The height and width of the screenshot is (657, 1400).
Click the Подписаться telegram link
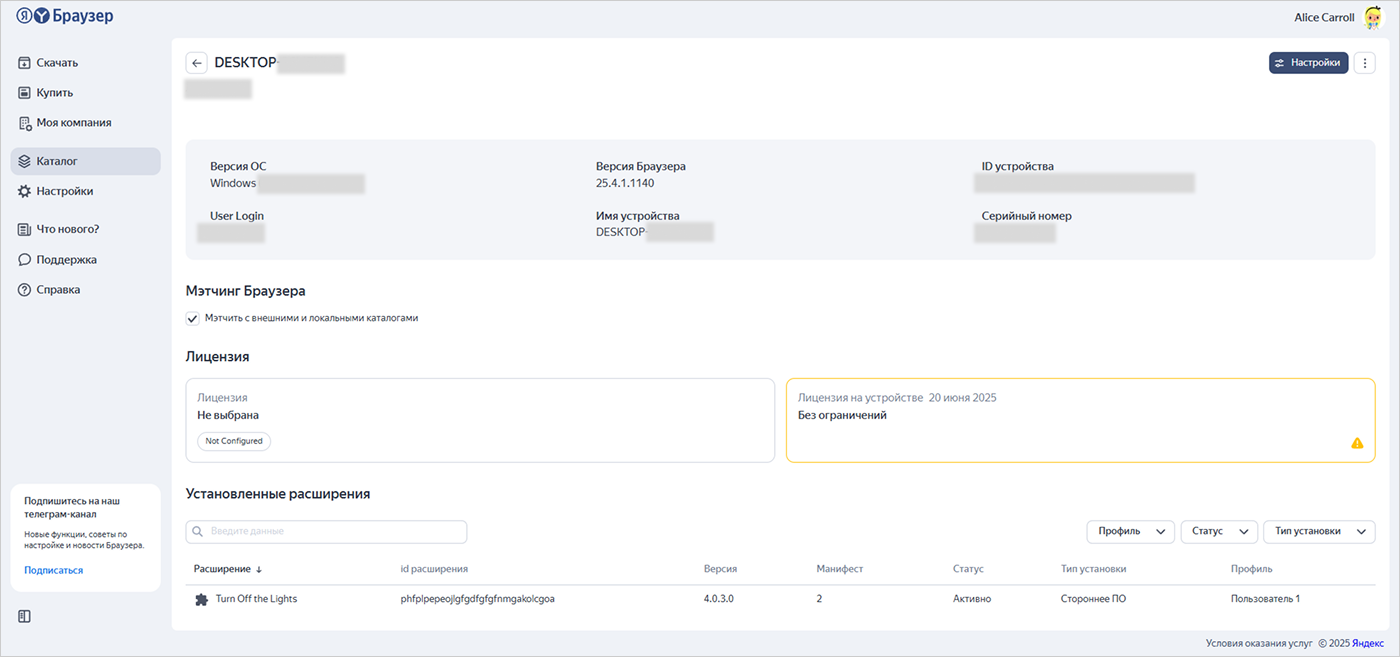(53, 570)
